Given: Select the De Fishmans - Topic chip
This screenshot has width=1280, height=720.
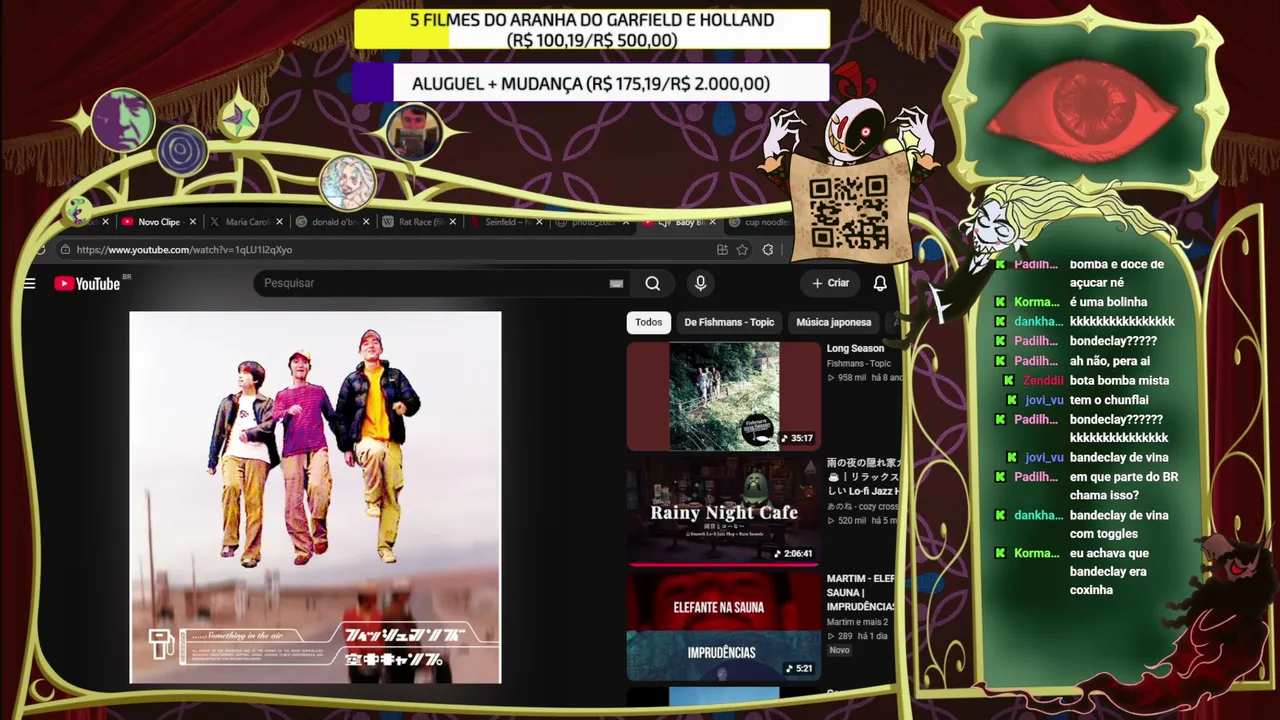Looking at the screenshot, I should (729, 322).
